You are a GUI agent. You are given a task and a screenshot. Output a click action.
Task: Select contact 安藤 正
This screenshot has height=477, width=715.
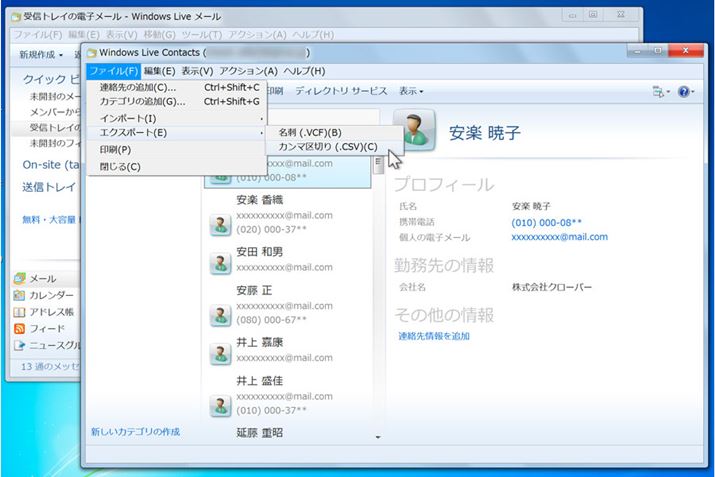(288, 305)
